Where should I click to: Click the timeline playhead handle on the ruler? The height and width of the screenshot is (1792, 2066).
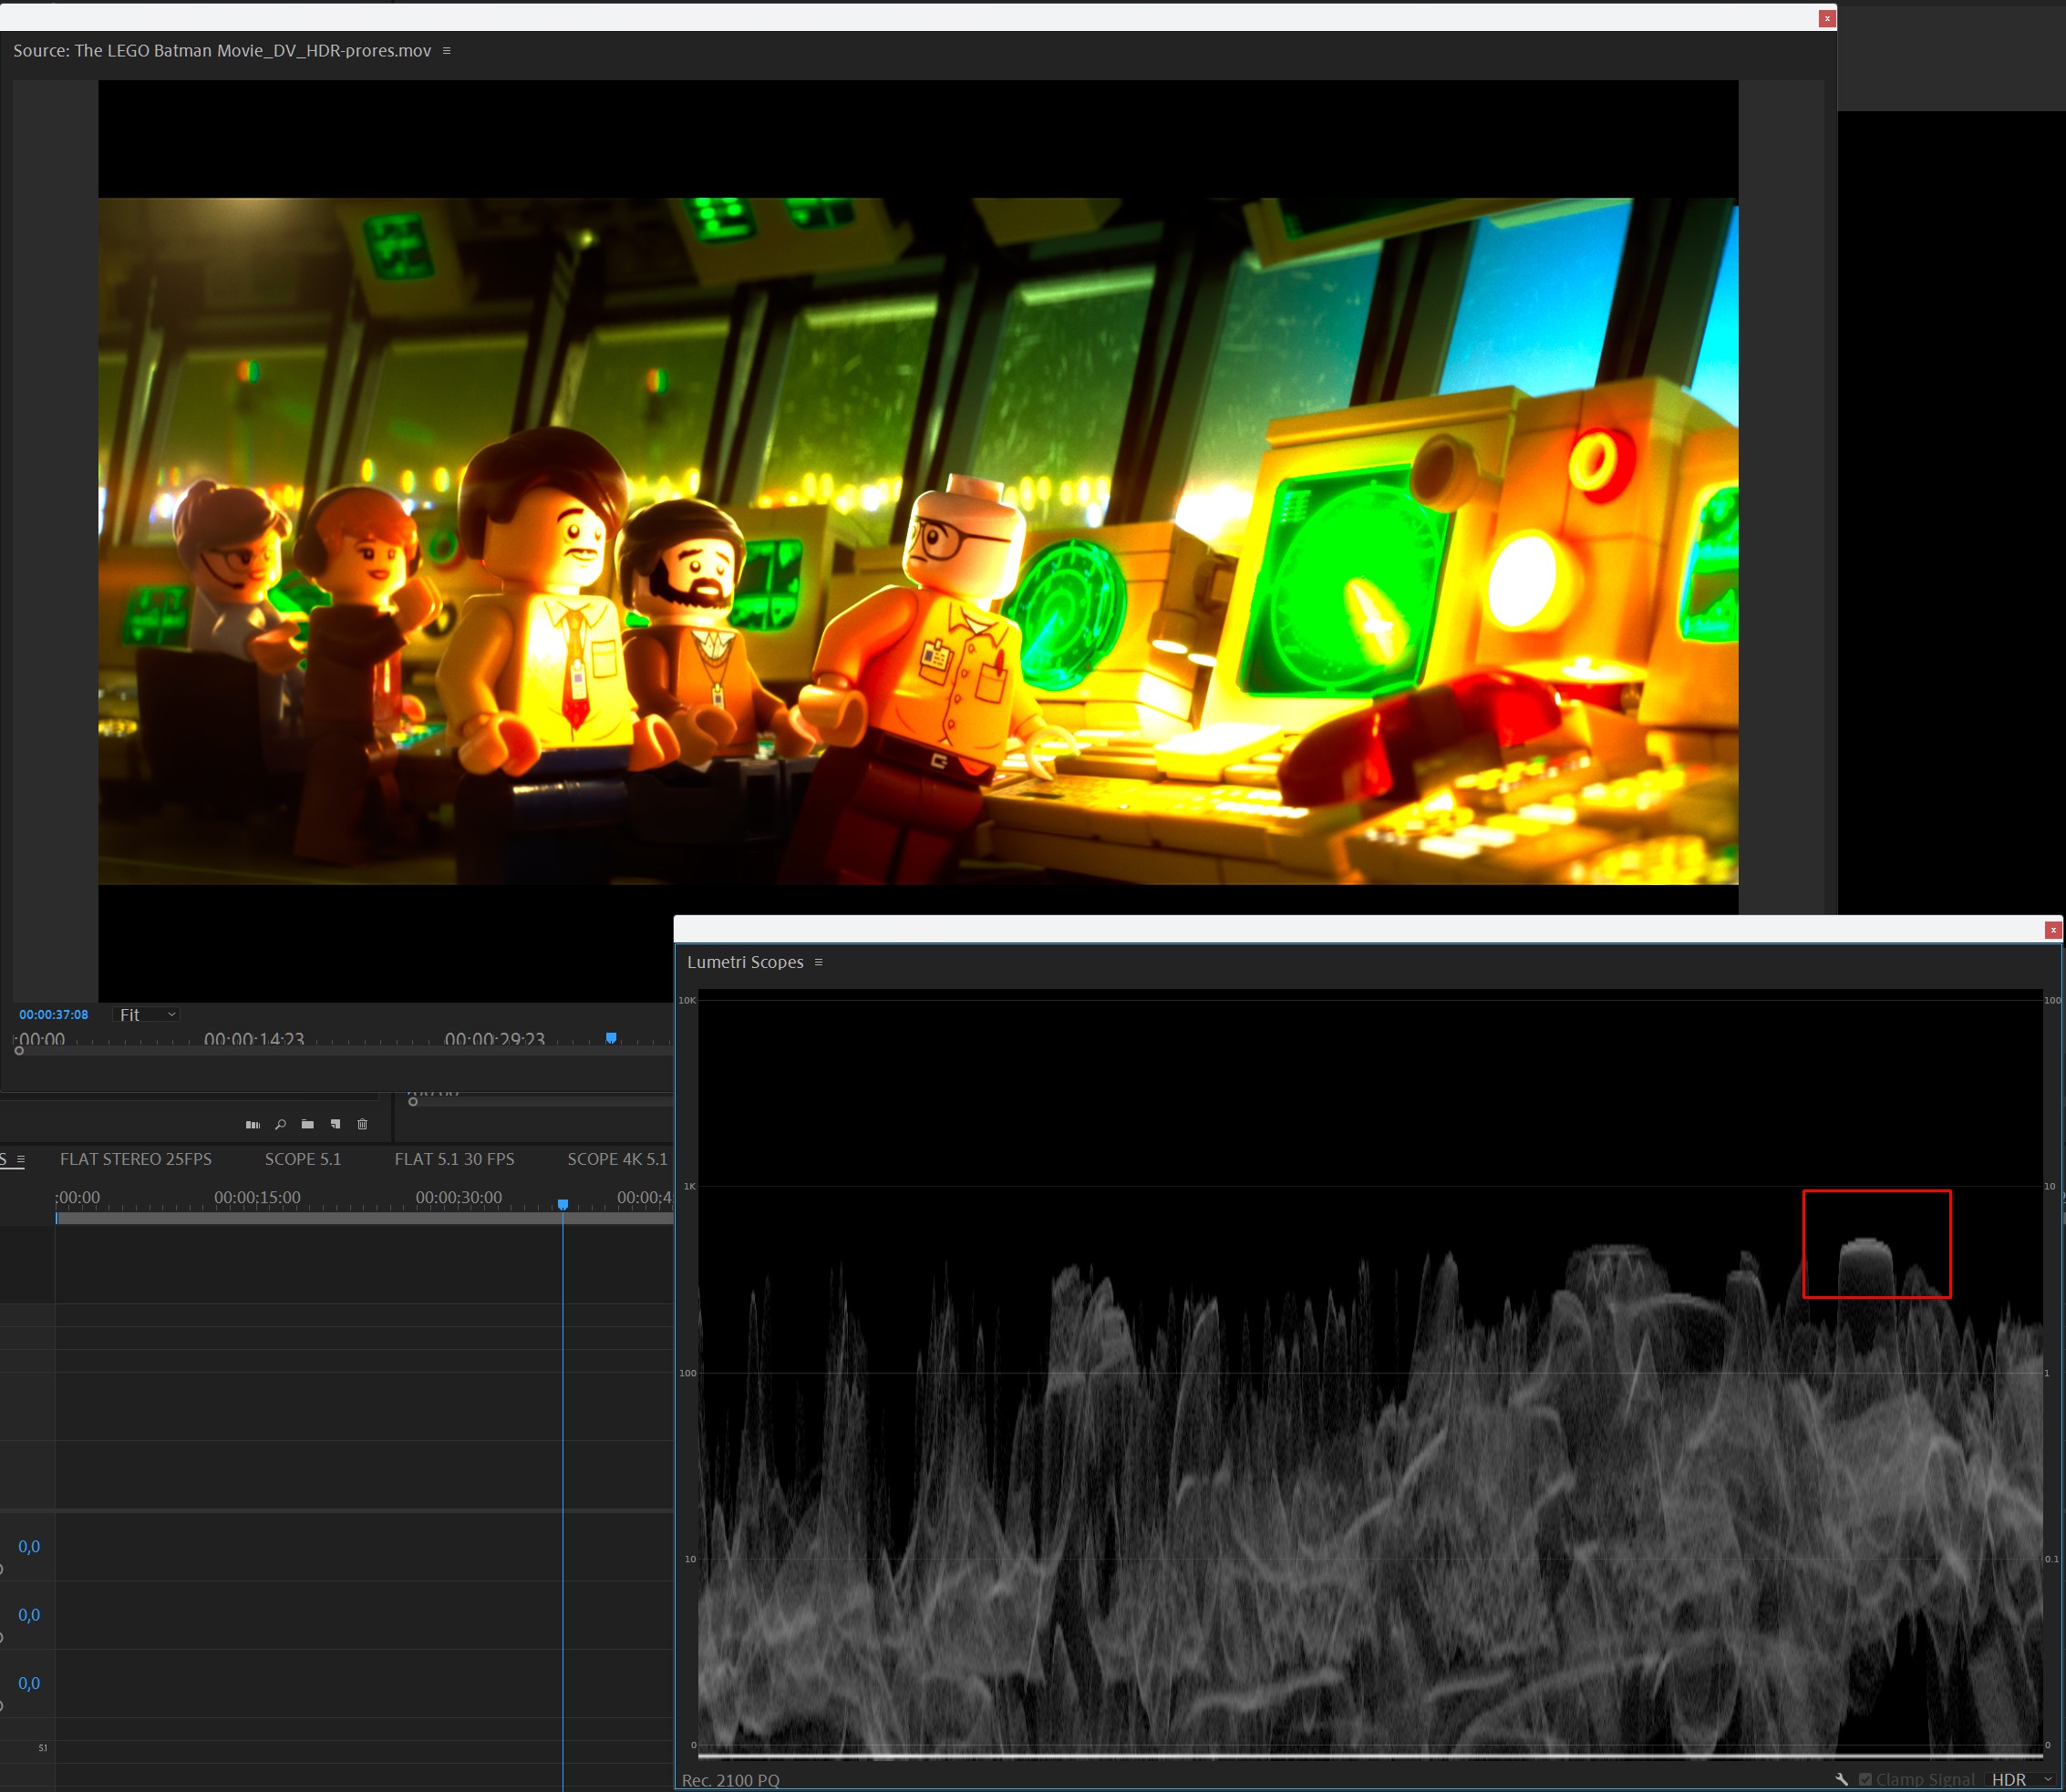[563, 1205]
